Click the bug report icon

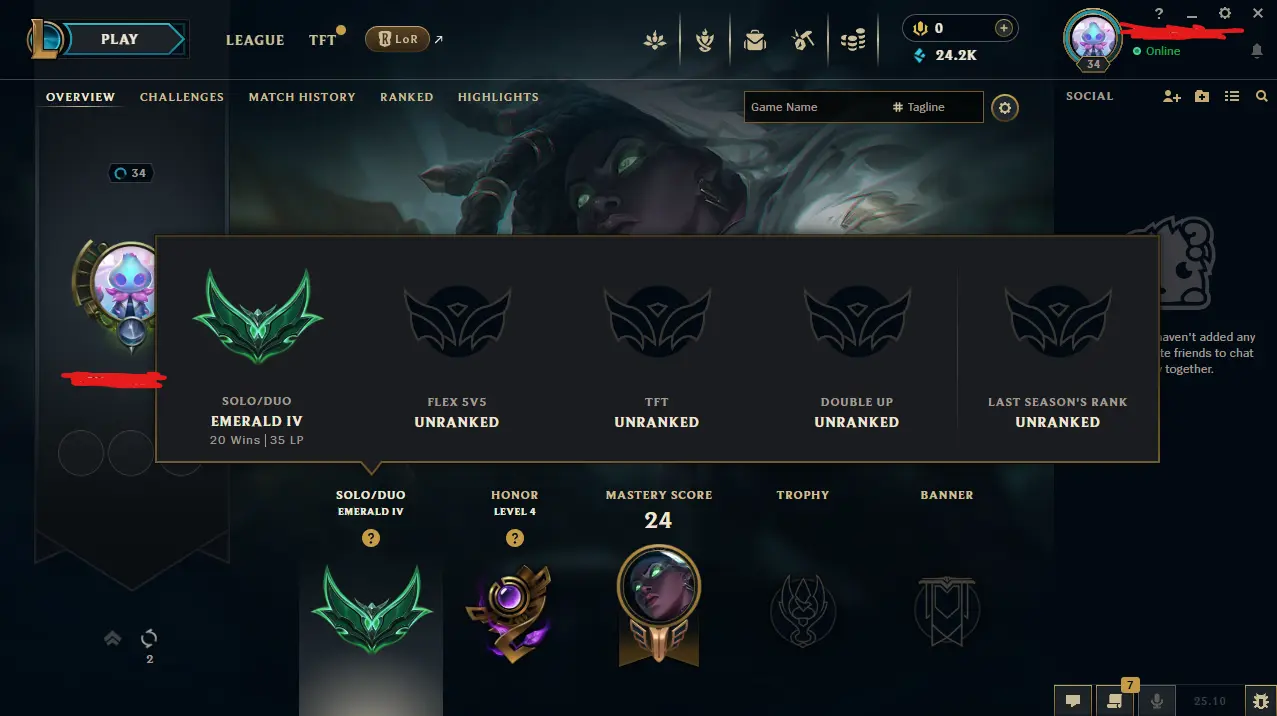coord(1260,701)
